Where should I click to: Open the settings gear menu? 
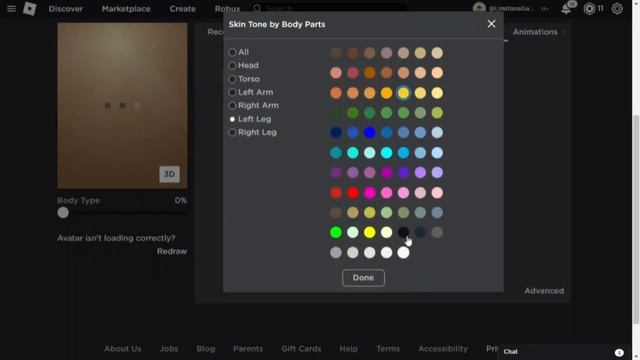[617, 9]
